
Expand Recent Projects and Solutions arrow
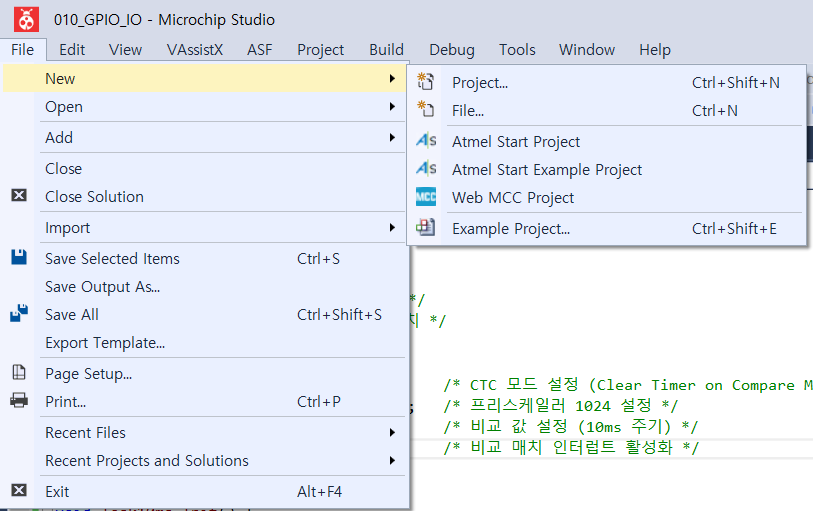(x=393, y=460)
